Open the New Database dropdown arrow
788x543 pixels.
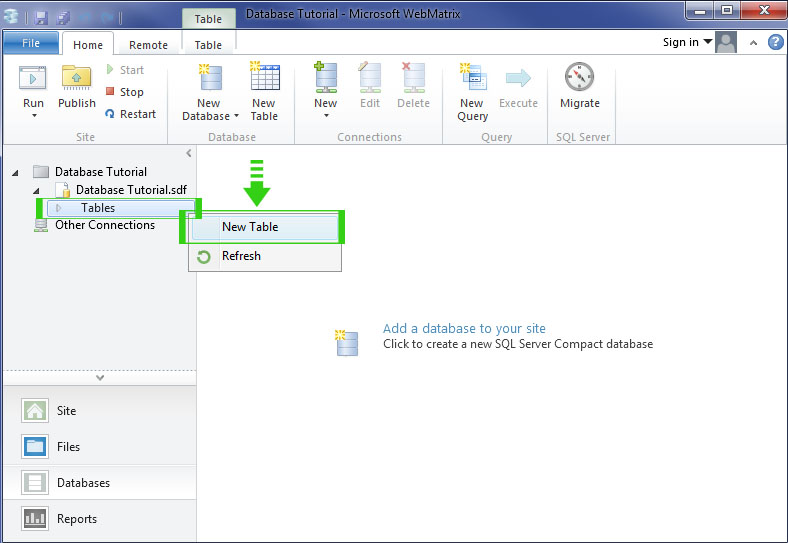point(236,116)
